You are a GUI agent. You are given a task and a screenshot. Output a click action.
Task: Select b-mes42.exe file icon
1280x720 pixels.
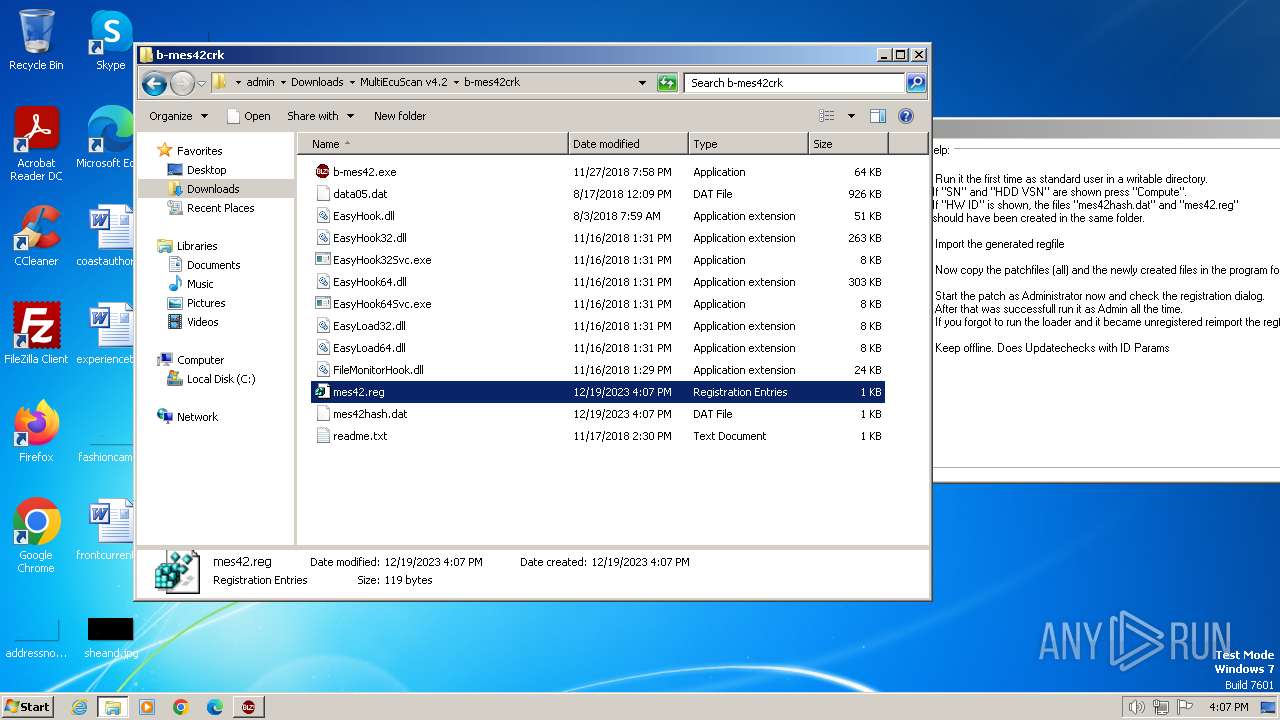tap(323, 172)
